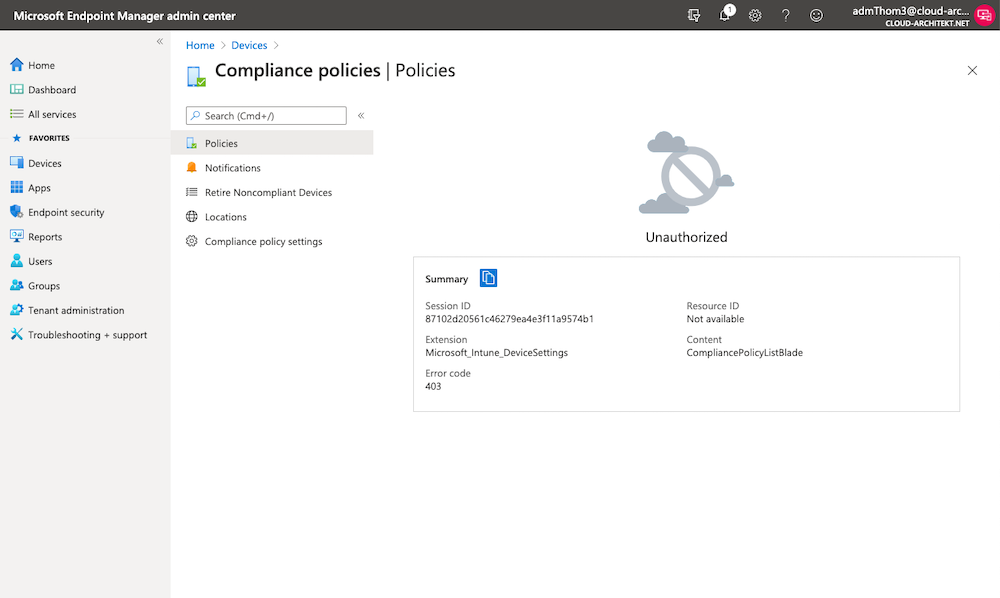Go to Home breadcrumb link
The image size is (1000, 598).
point(200,45)
